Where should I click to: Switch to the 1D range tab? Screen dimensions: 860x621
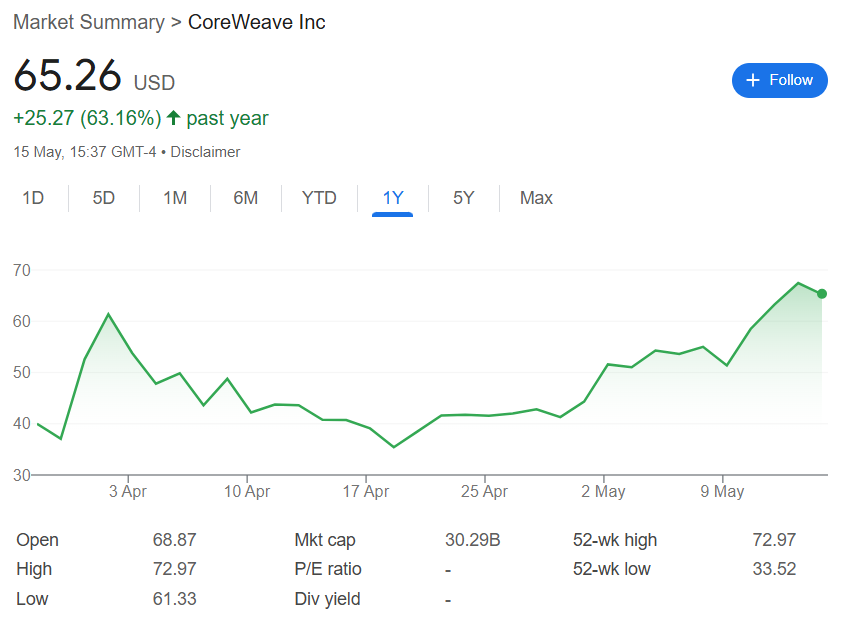[33, 198]
